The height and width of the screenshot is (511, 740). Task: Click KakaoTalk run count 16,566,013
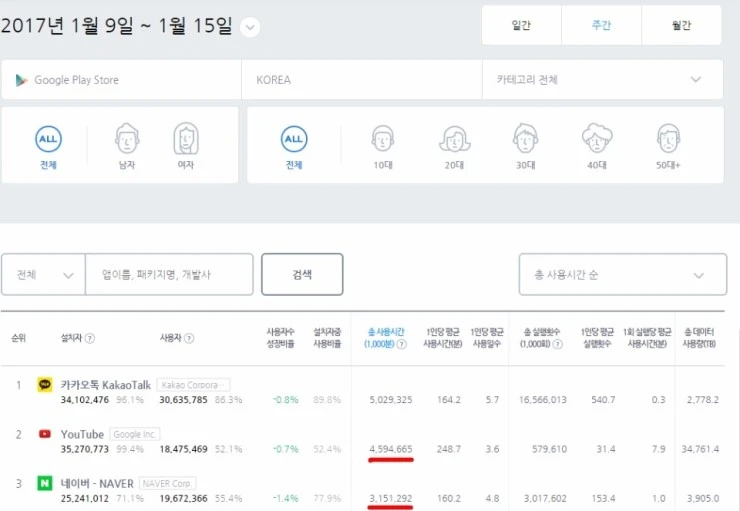click(543, 400)
